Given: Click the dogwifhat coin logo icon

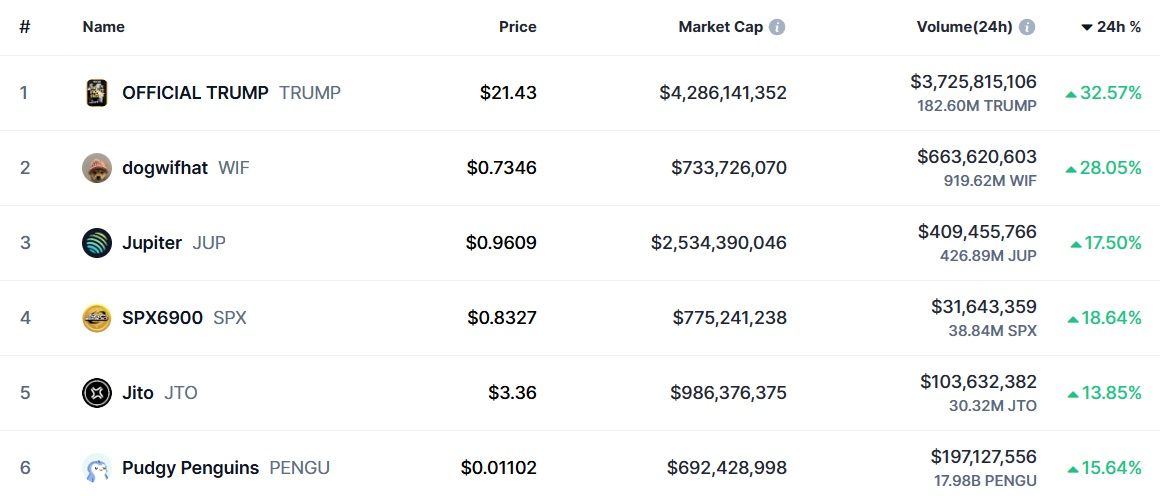Looking at the screenshot, I should tap(96, 168).
